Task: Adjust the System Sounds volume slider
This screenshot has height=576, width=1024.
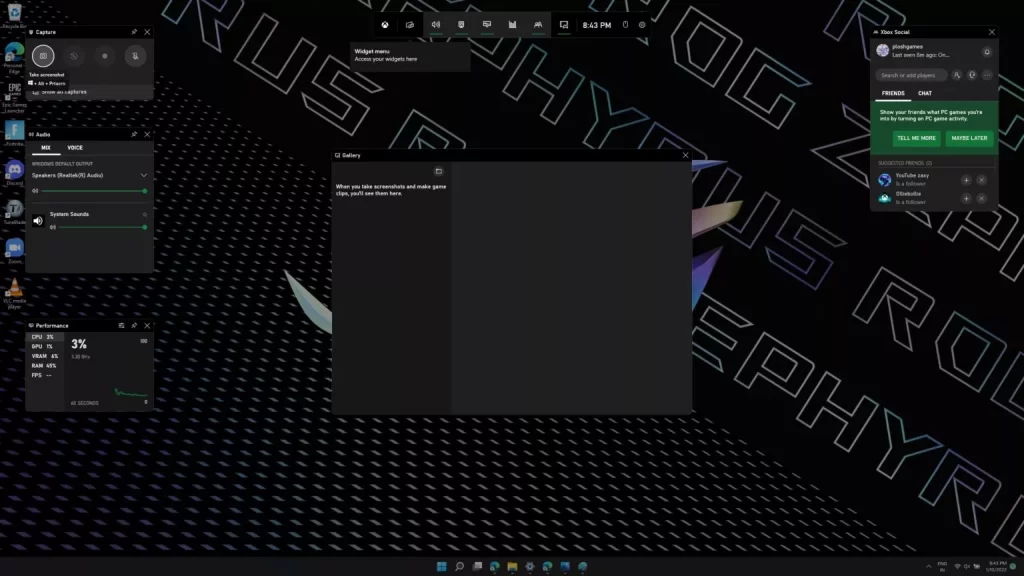Action: [x=103, y=227]
